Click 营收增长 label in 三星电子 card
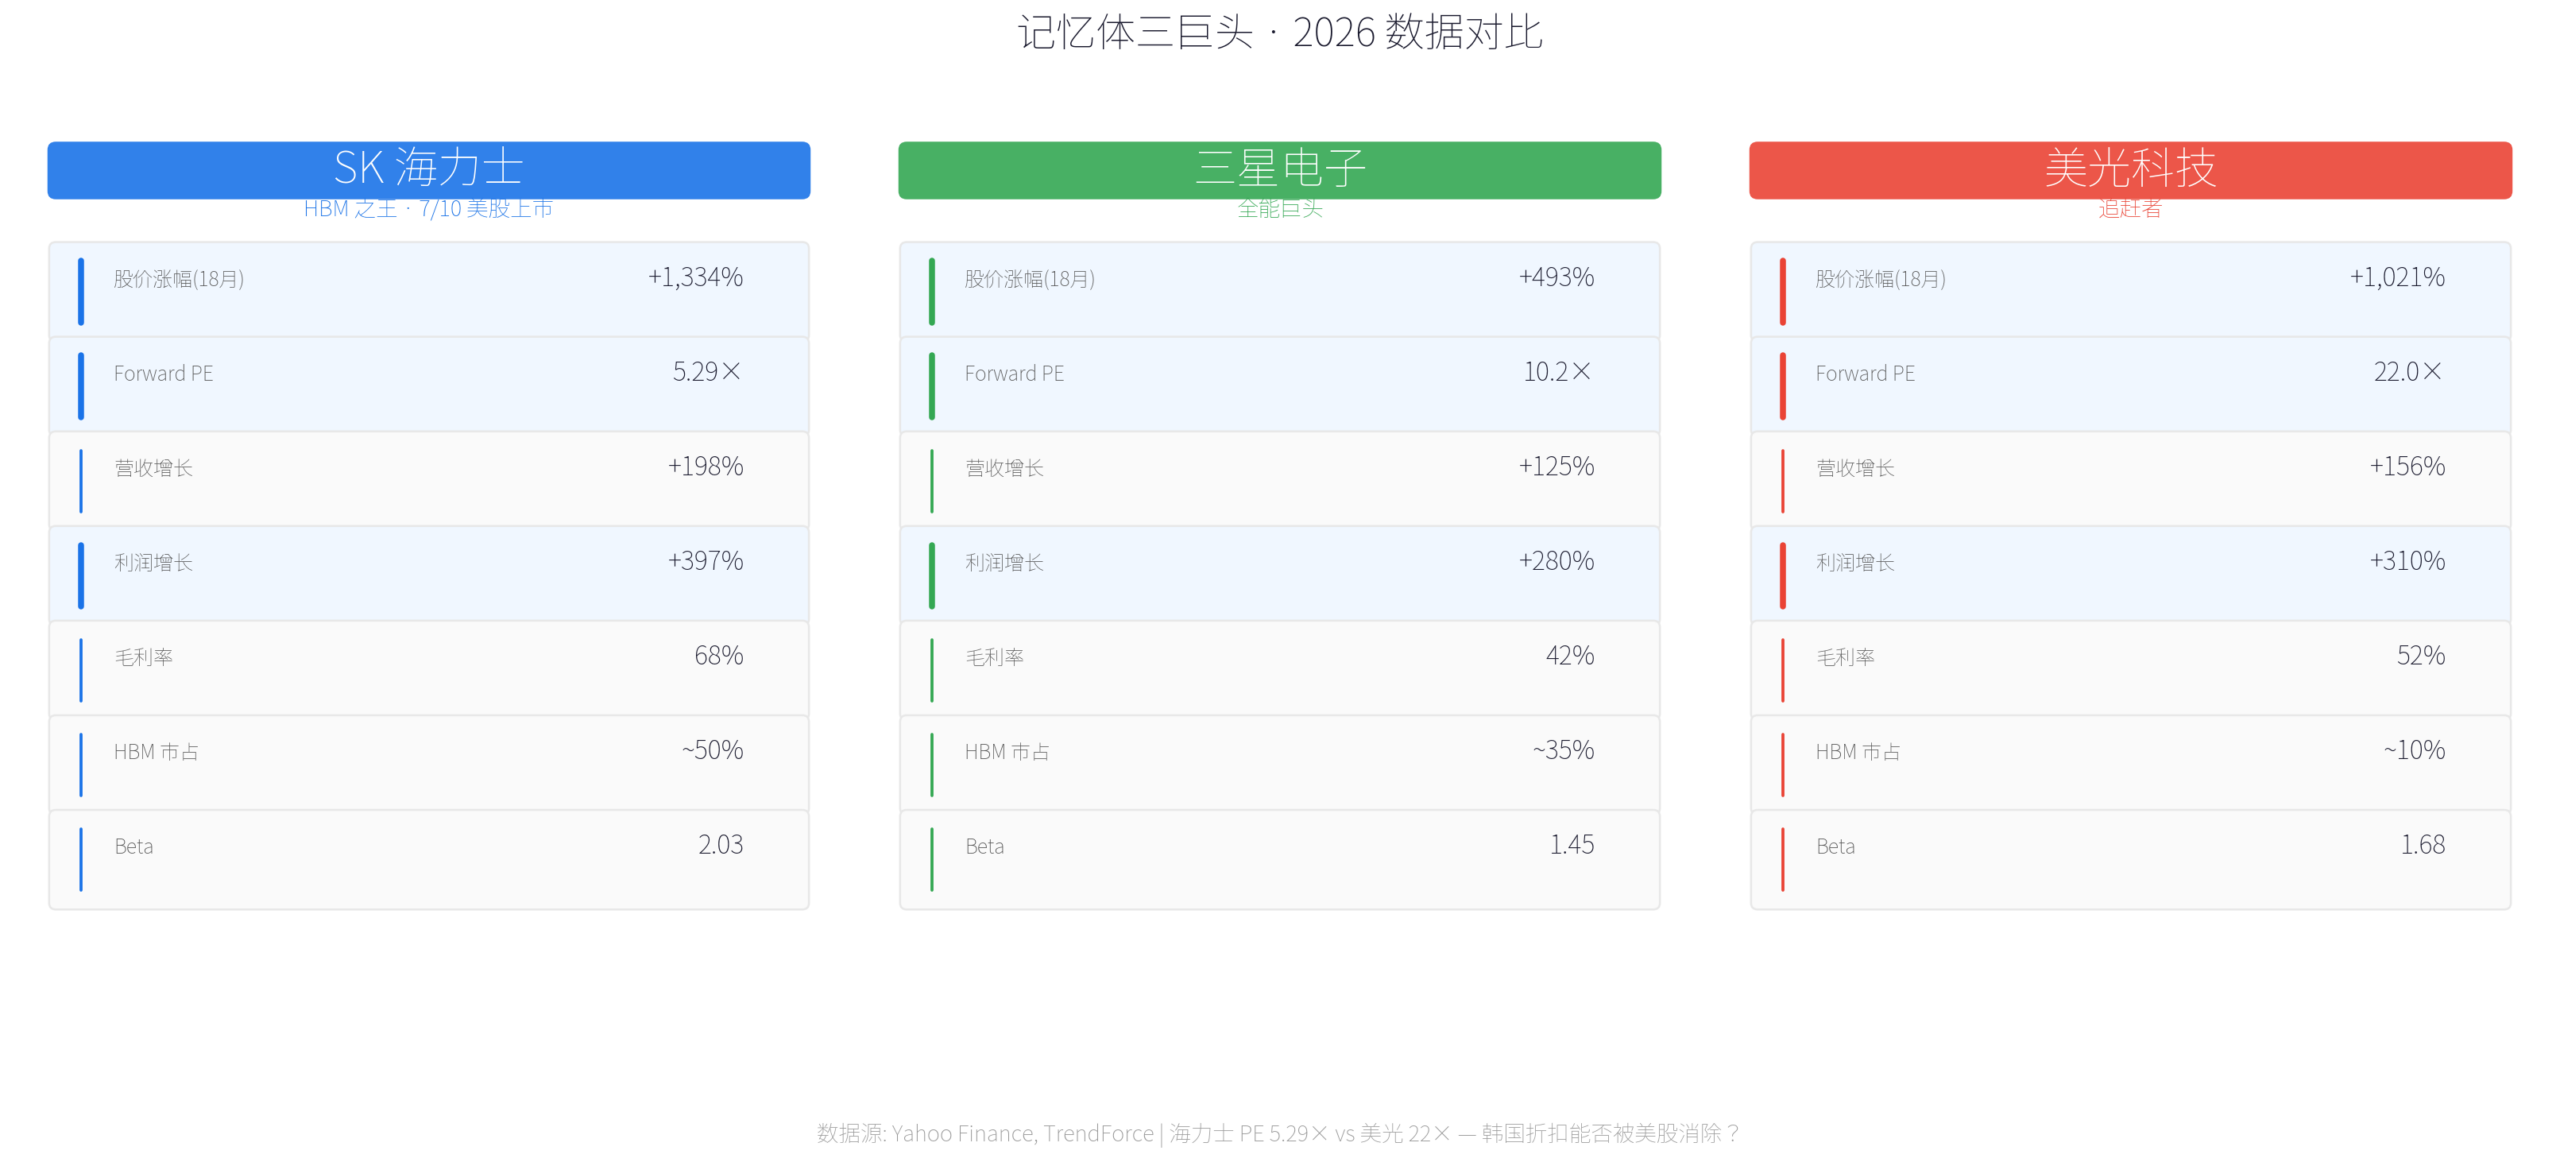2560x1162 pixels. point(1004,468)
